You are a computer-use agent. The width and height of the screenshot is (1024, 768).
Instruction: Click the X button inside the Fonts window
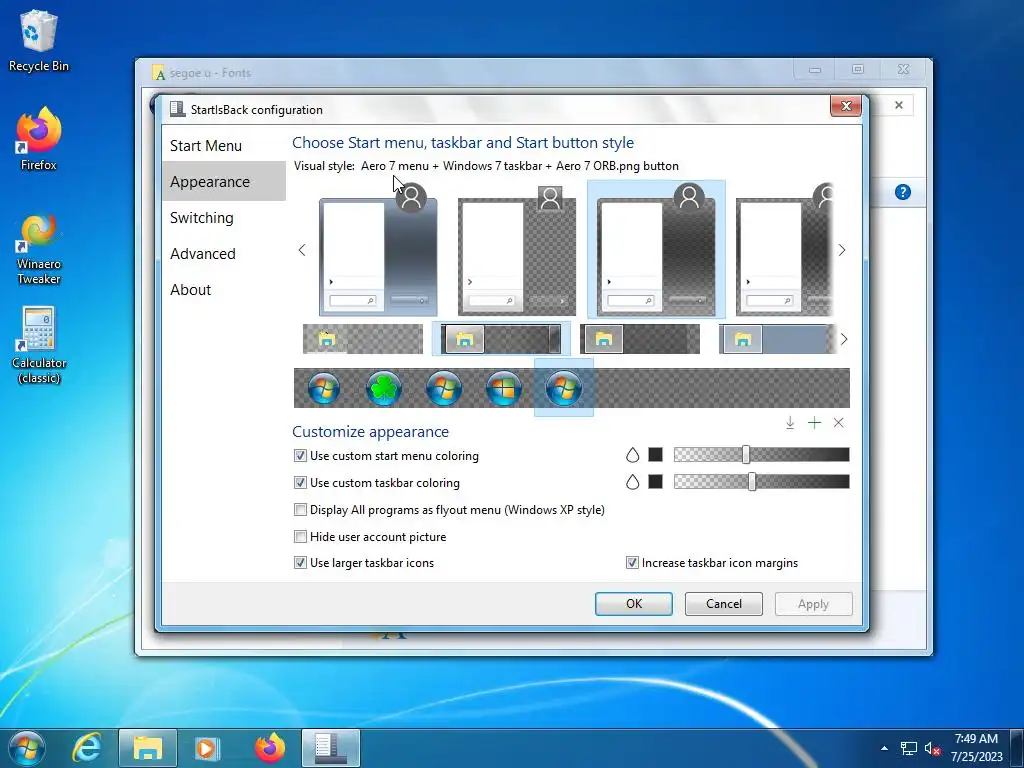point(899,105)
